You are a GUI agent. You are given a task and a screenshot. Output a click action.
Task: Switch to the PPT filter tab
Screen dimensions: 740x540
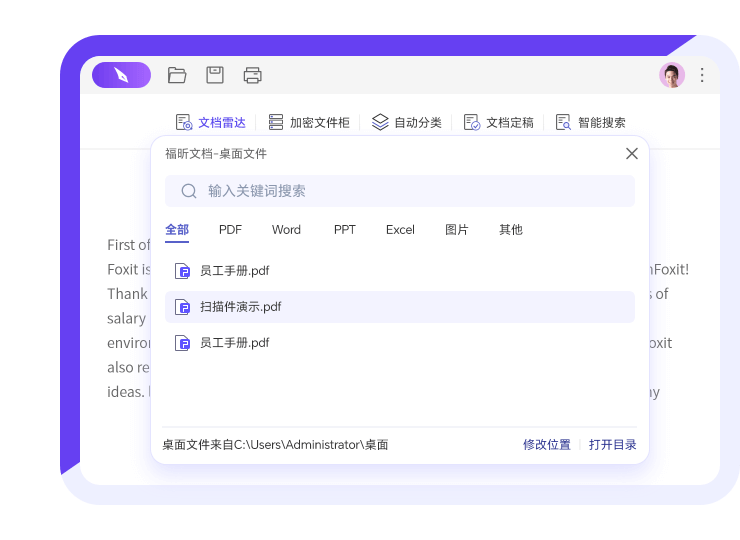345,230
